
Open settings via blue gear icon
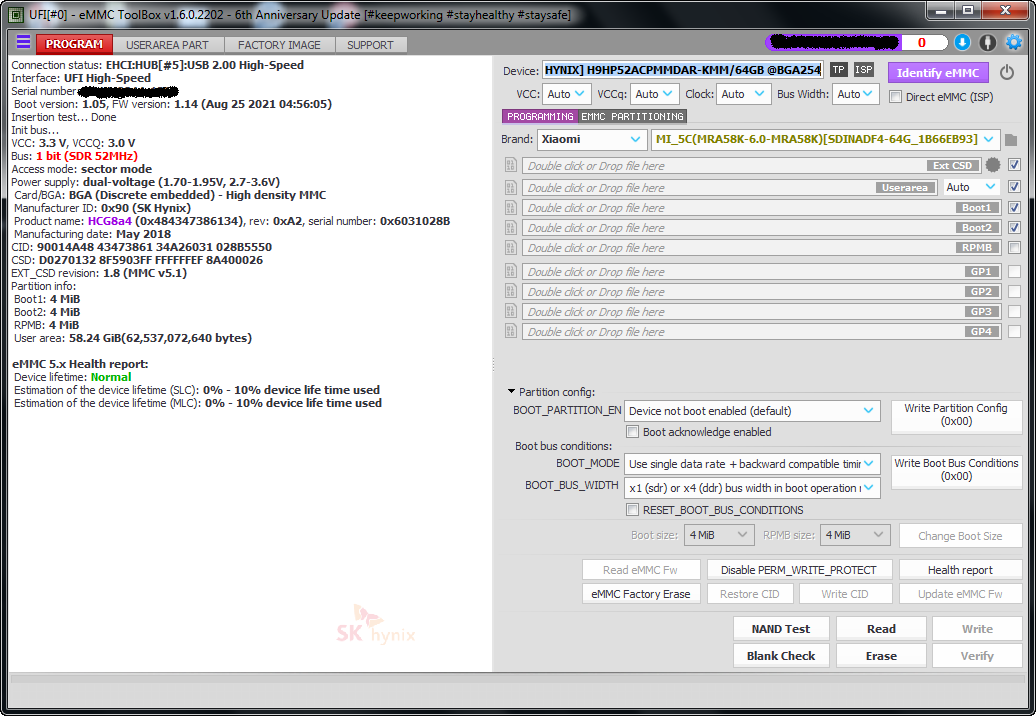click(x=1014, y=43)
